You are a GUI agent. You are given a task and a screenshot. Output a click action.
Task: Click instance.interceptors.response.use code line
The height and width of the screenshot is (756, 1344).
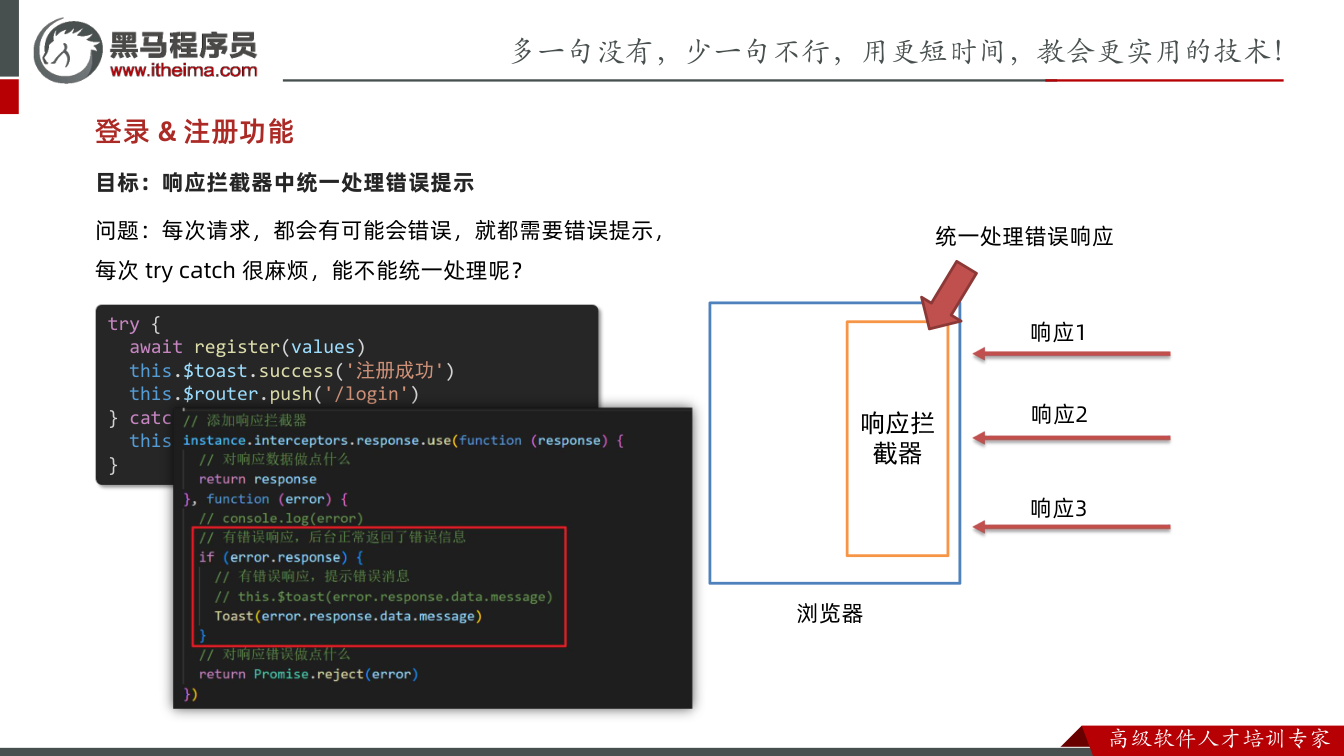tap(403, 440)
